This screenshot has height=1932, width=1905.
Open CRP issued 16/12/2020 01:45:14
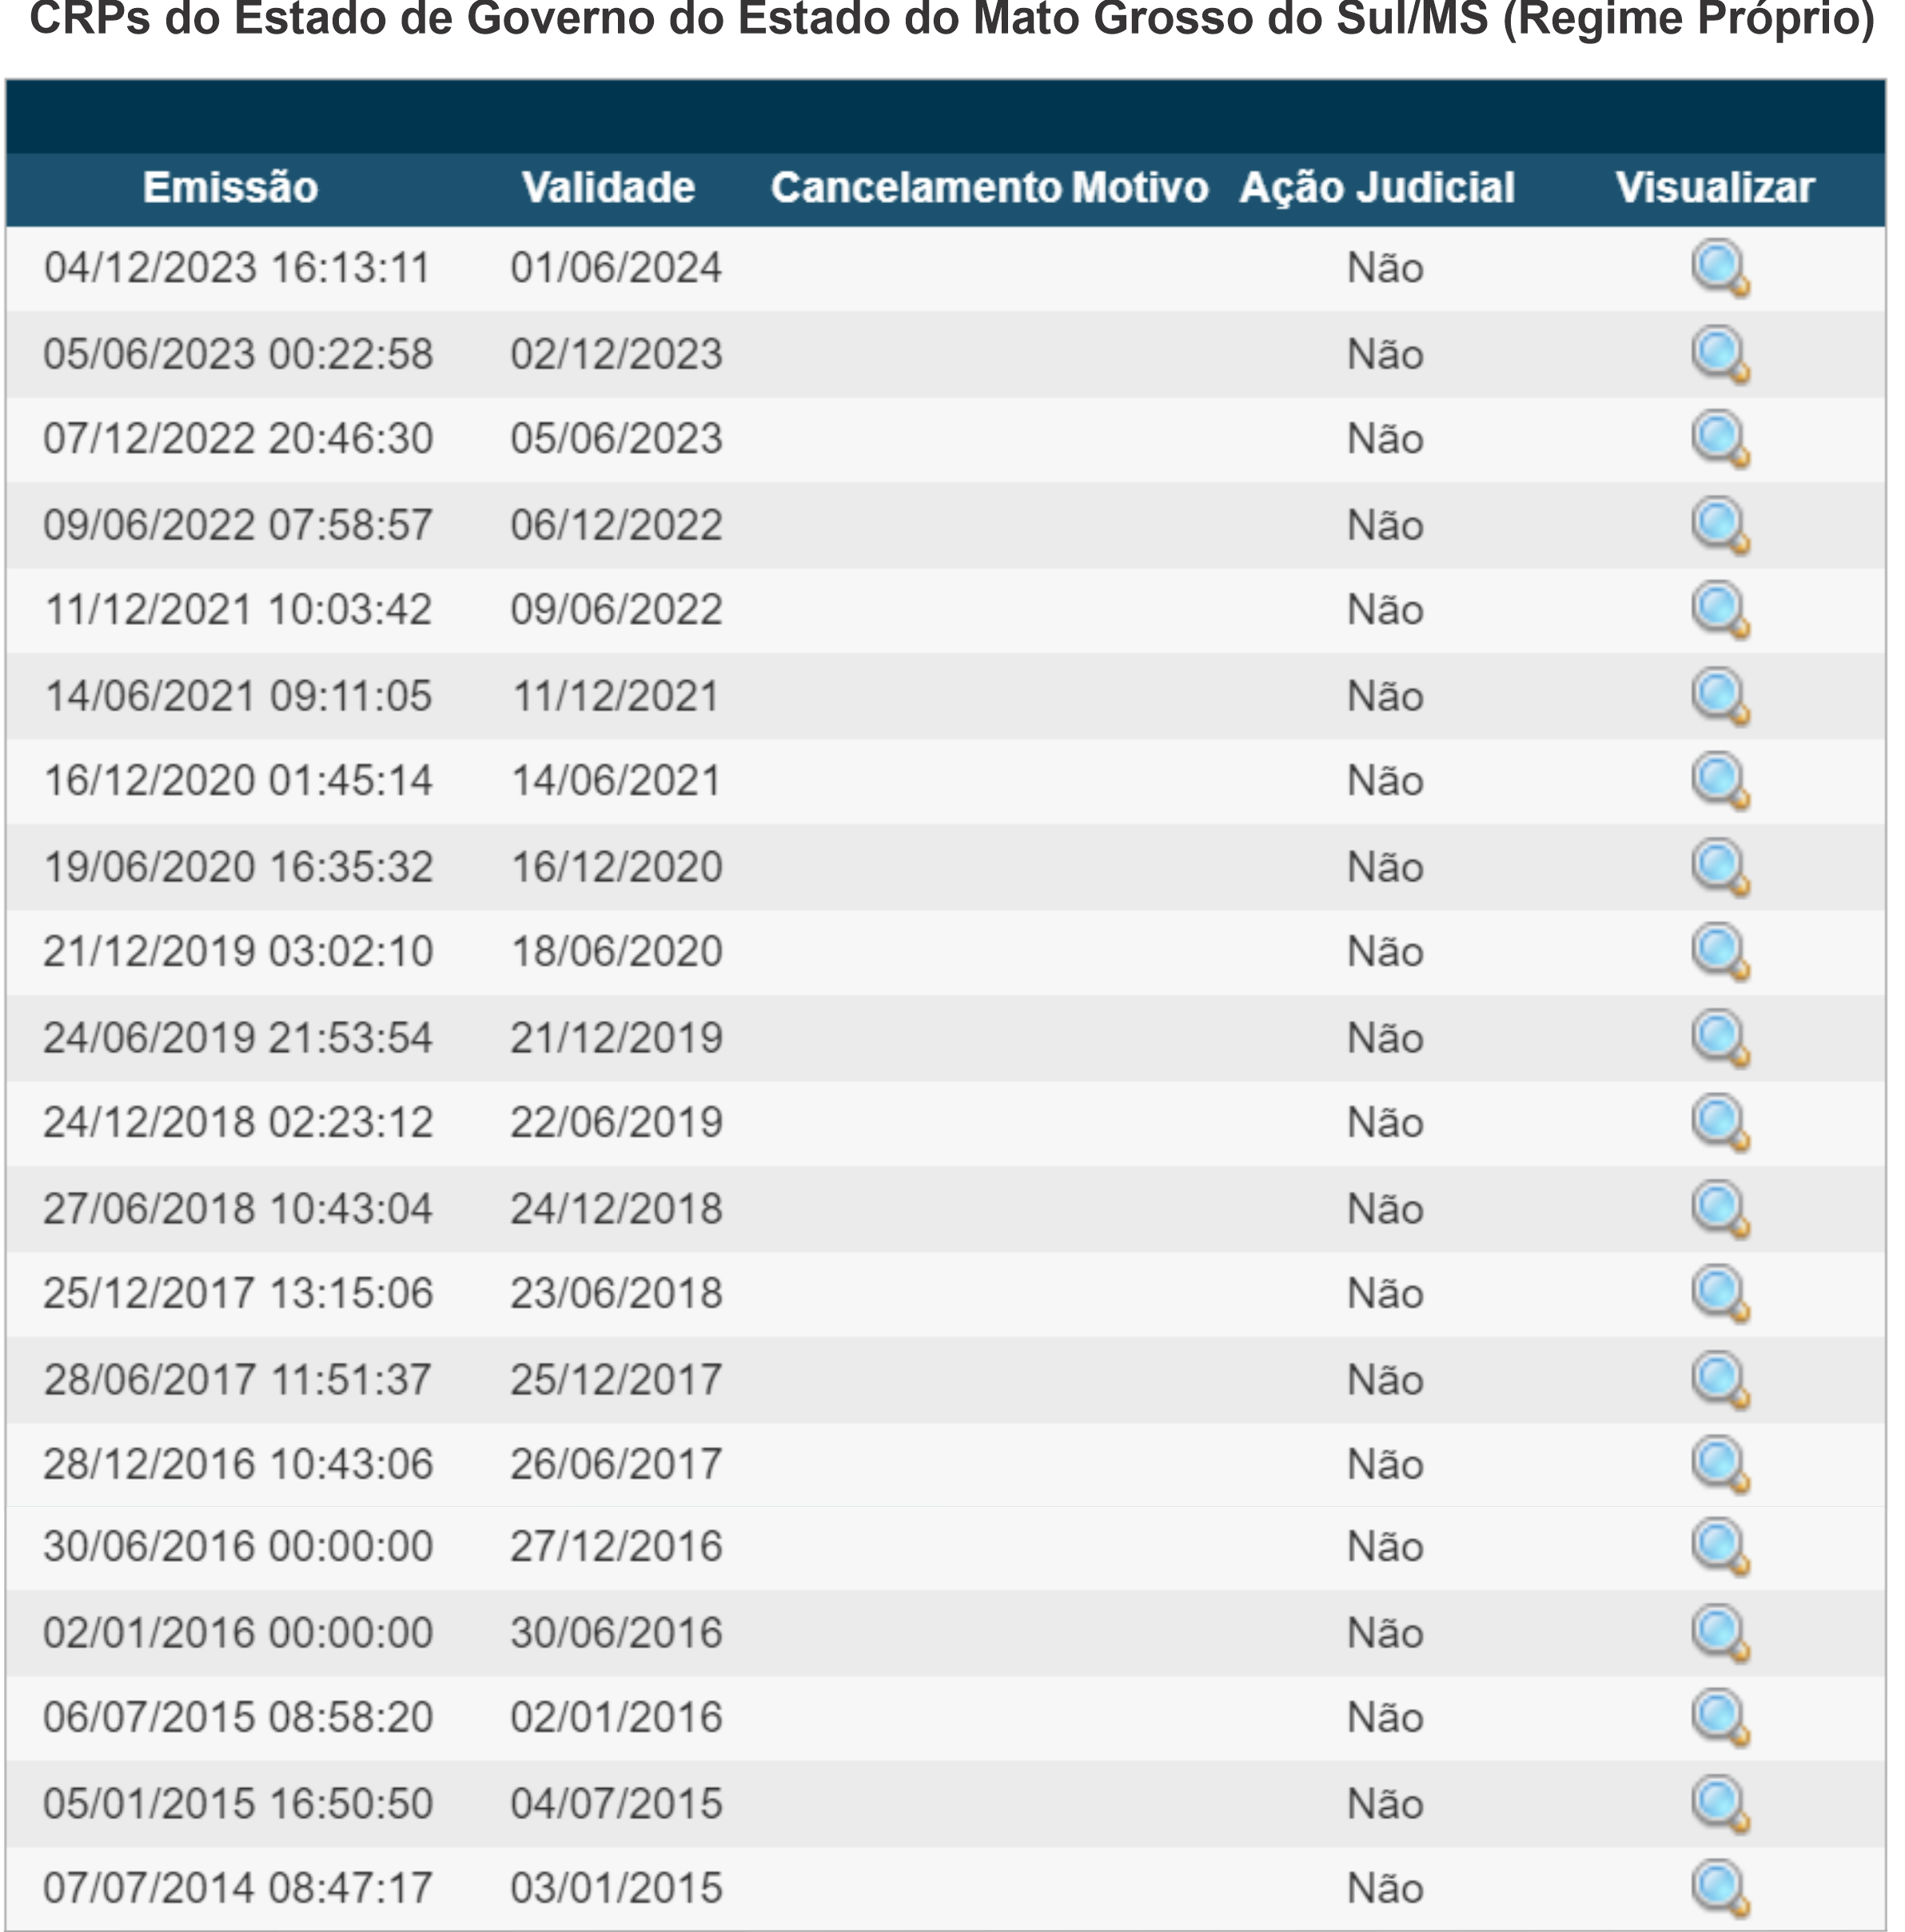click(x=1720, y=781)
